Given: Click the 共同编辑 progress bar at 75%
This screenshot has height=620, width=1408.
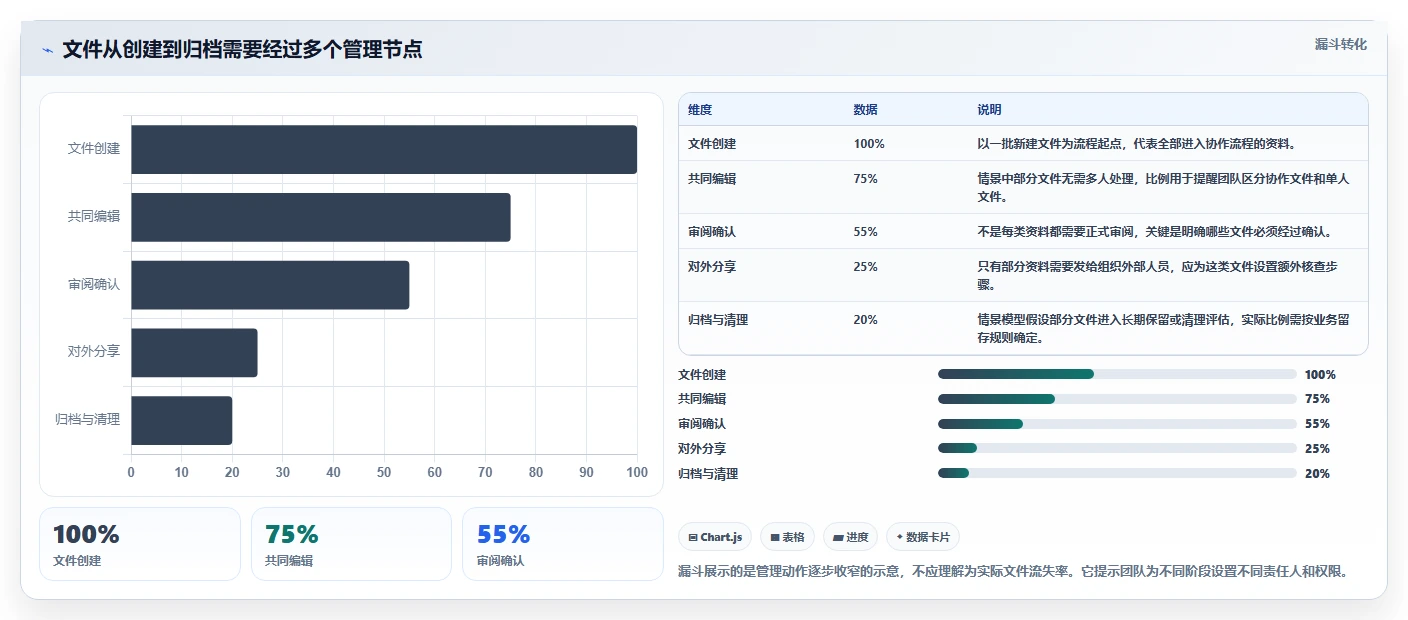Looking at the screenshot, I should pyautogui.click(x=1117, y=399).
